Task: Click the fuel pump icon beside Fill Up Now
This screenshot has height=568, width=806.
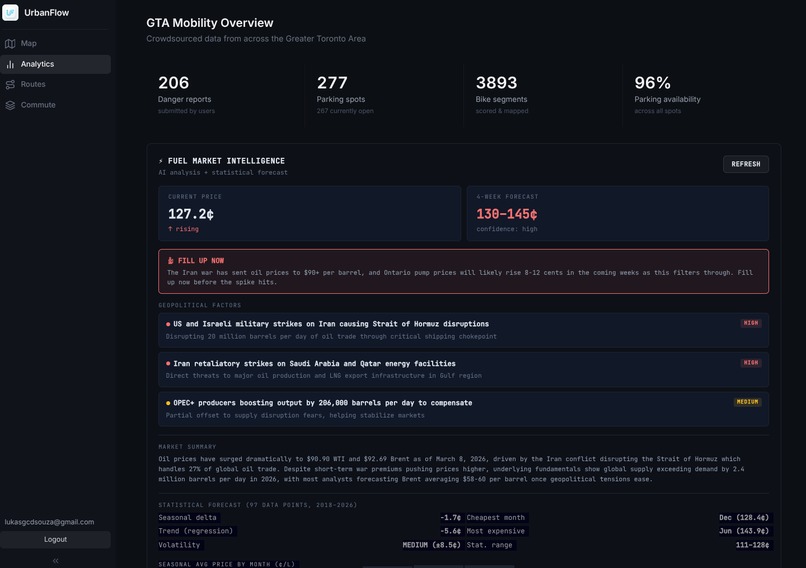Action: pos(171,261)
